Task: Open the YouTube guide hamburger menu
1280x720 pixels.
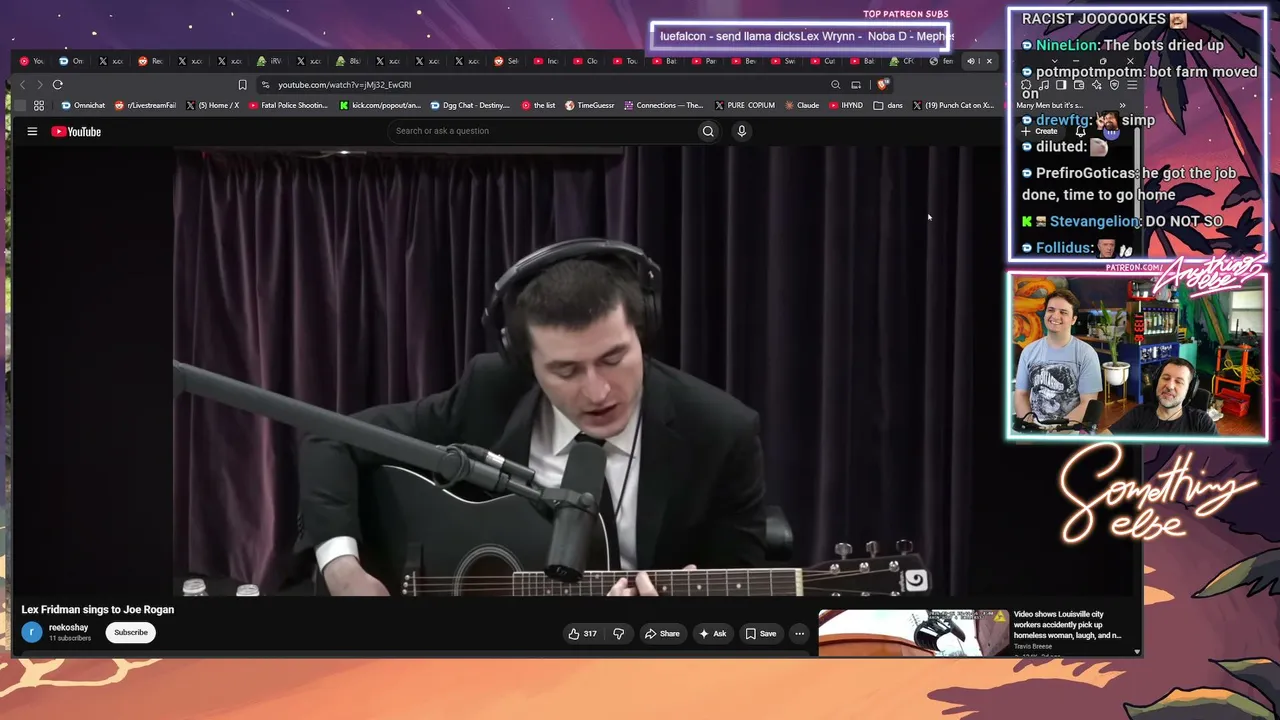Action: pyautogui.click(x=32, y=131)
